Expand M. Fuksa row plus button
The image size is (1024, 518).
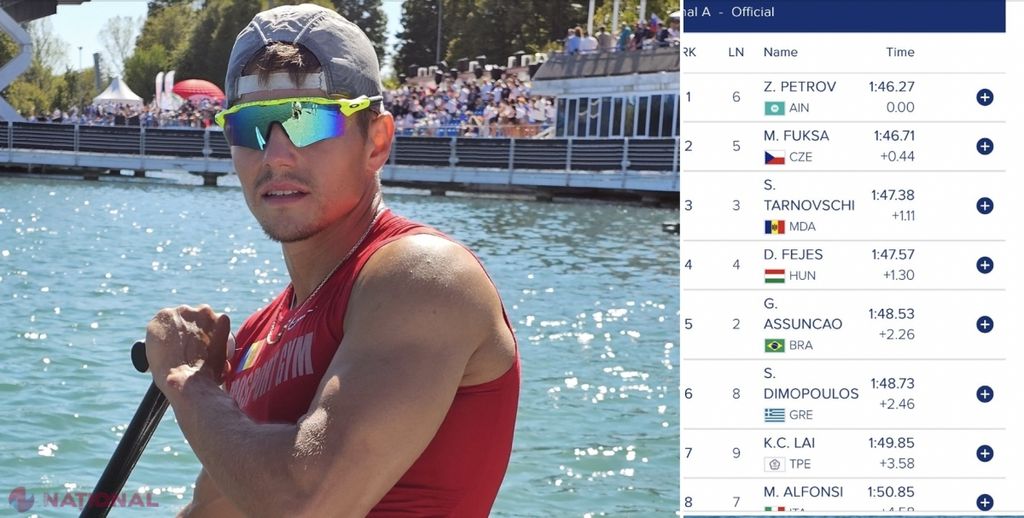pos(985,146)
